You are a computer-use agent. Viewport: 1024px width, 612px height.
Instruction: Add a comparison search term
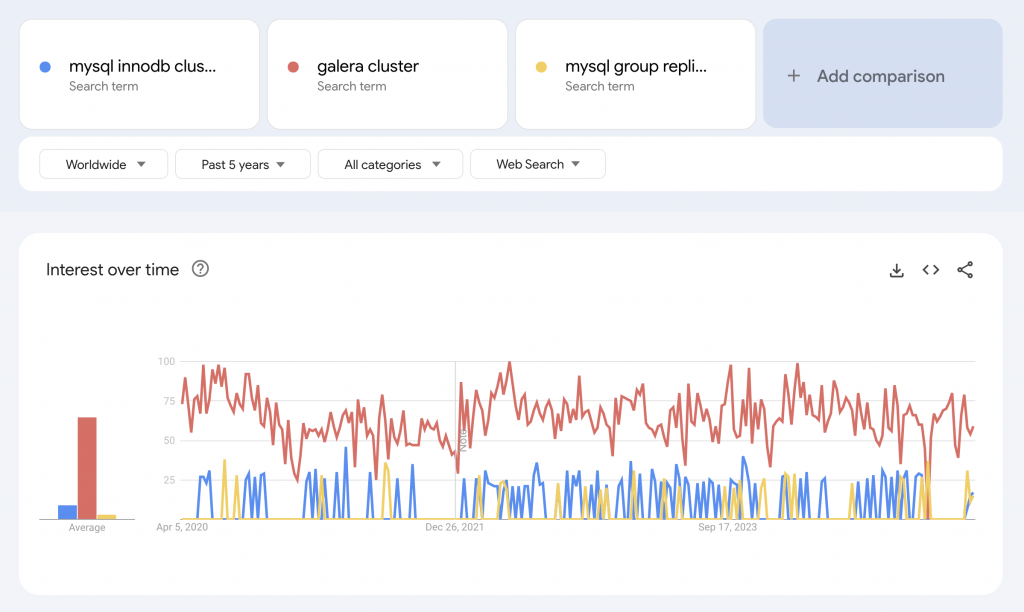tap(883, 74)
